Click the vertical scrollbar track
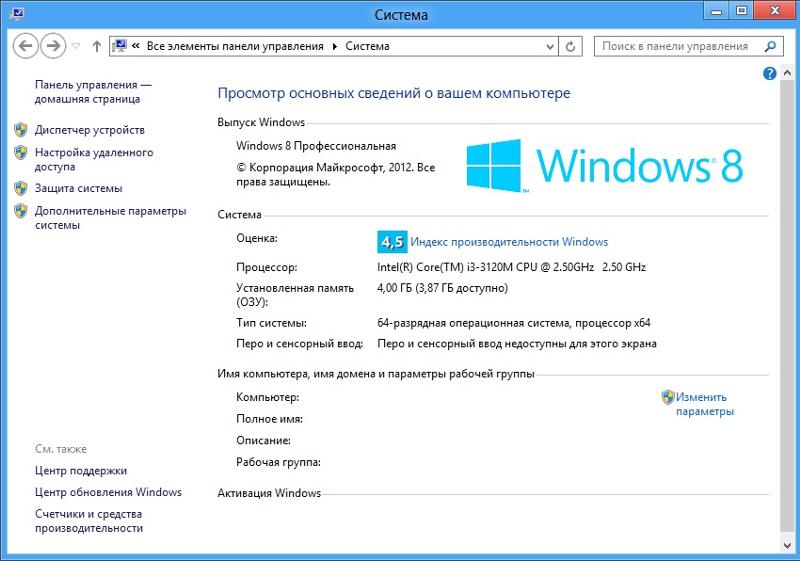800x561 pixels. coord(787,306)
